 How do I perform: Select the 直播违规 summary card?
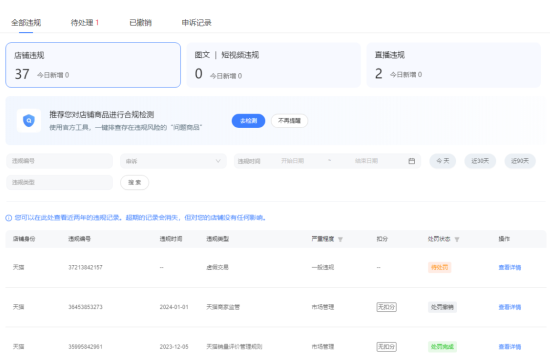tap(454, 65)
